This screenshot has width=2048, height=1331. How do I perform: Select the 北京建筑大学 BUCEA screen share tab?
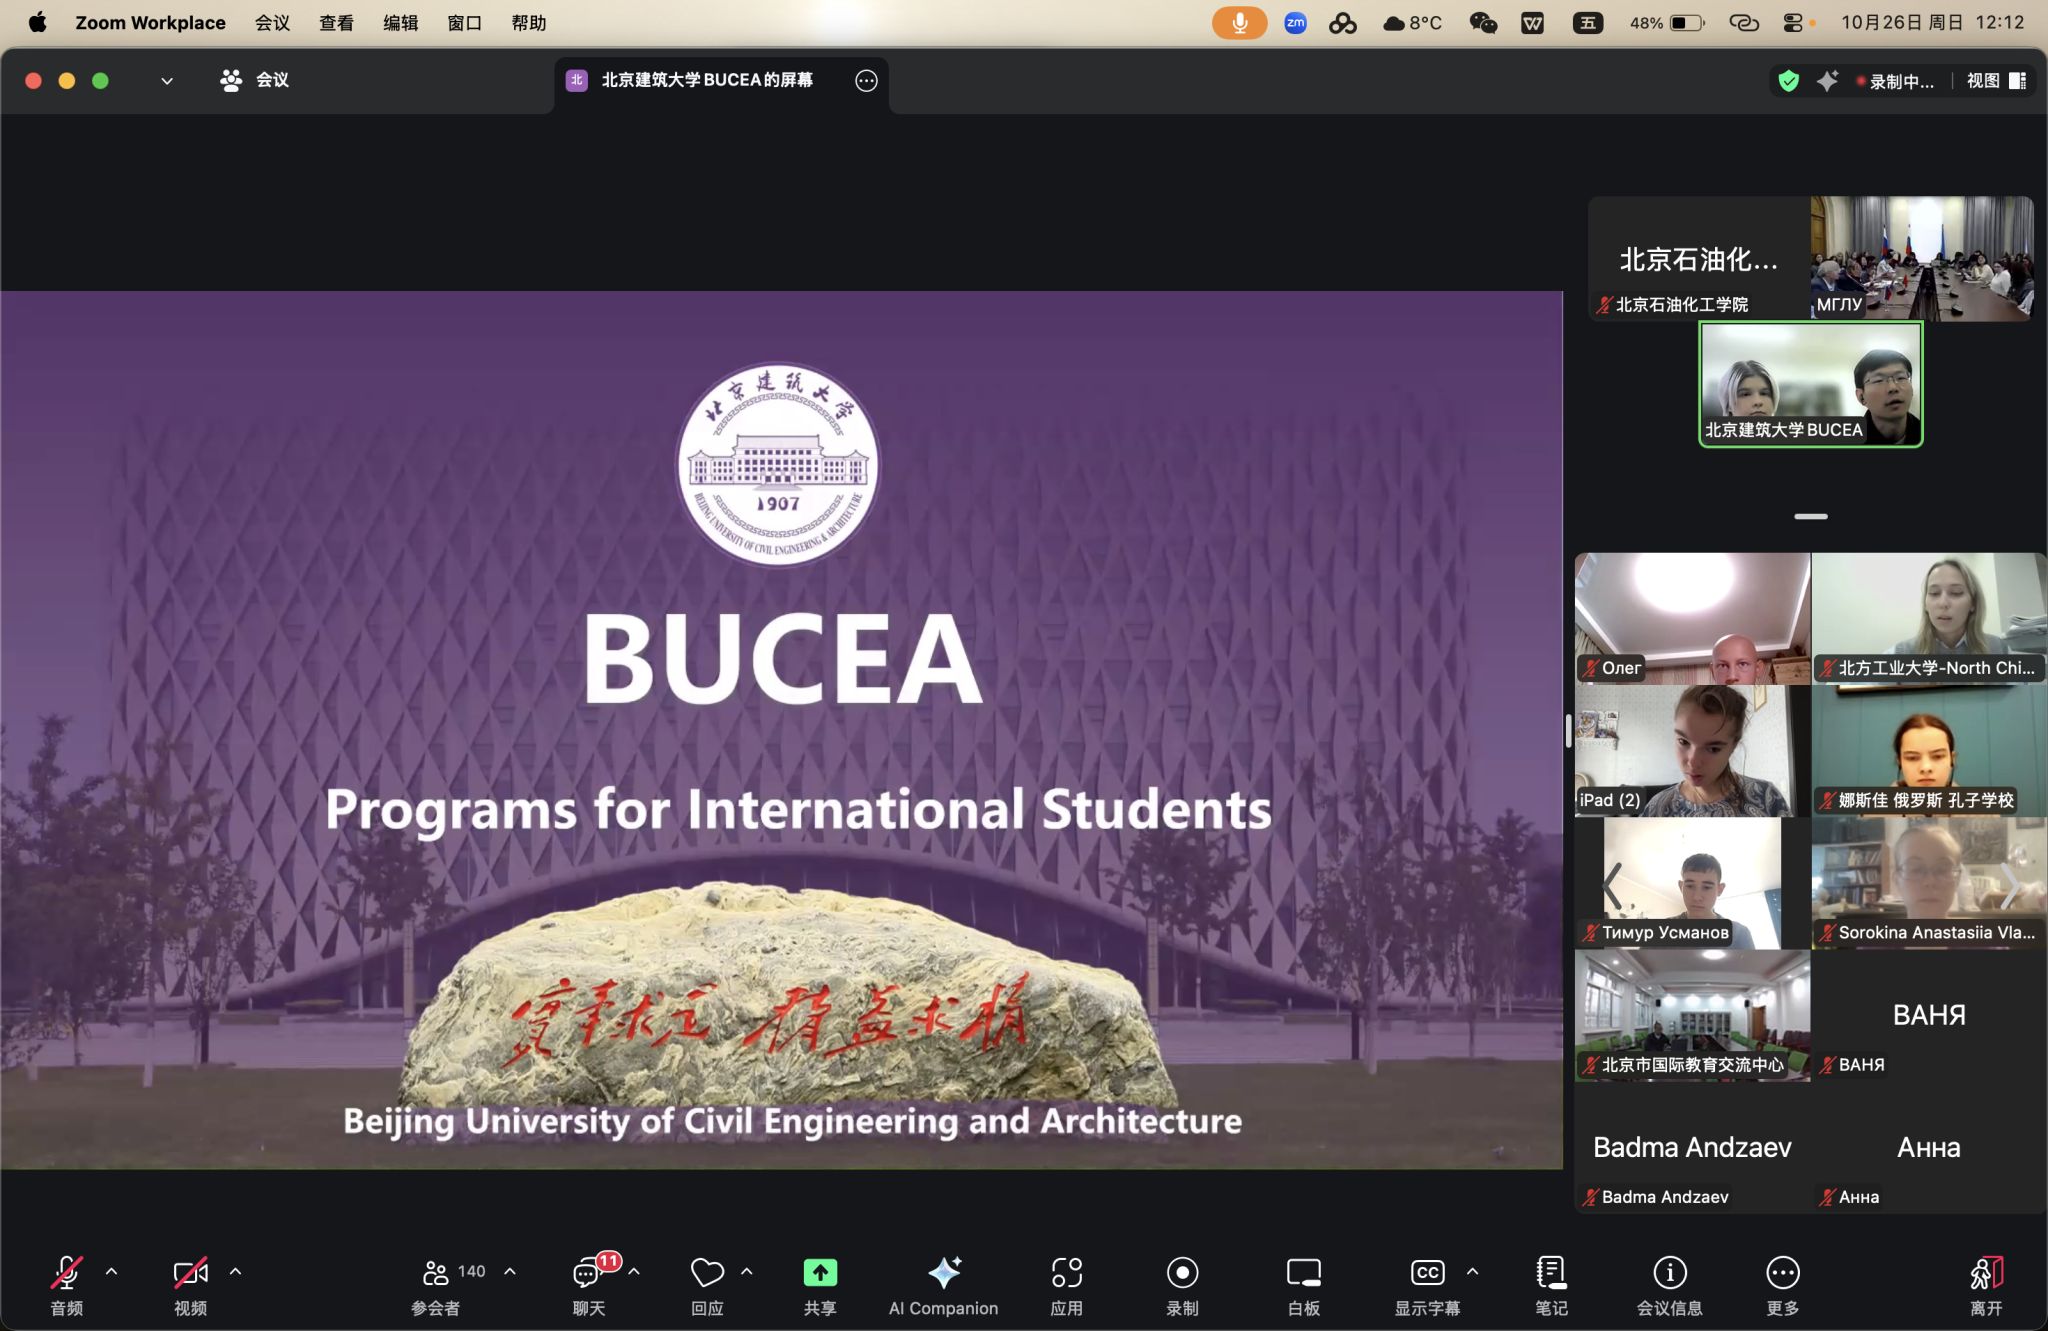pos(706,80)
